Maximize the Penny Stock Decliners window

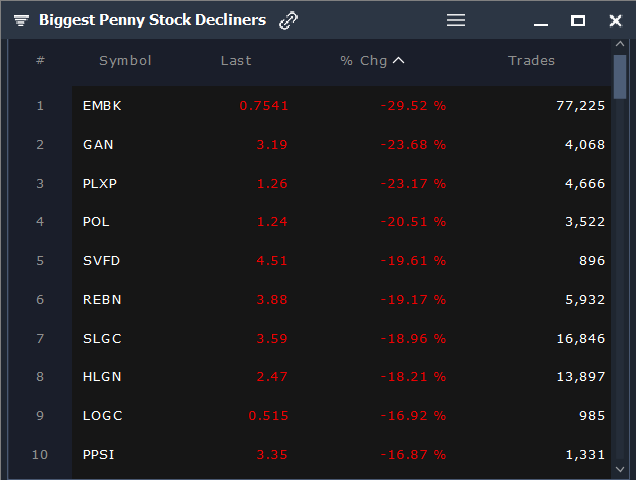[x=578, y=20]
